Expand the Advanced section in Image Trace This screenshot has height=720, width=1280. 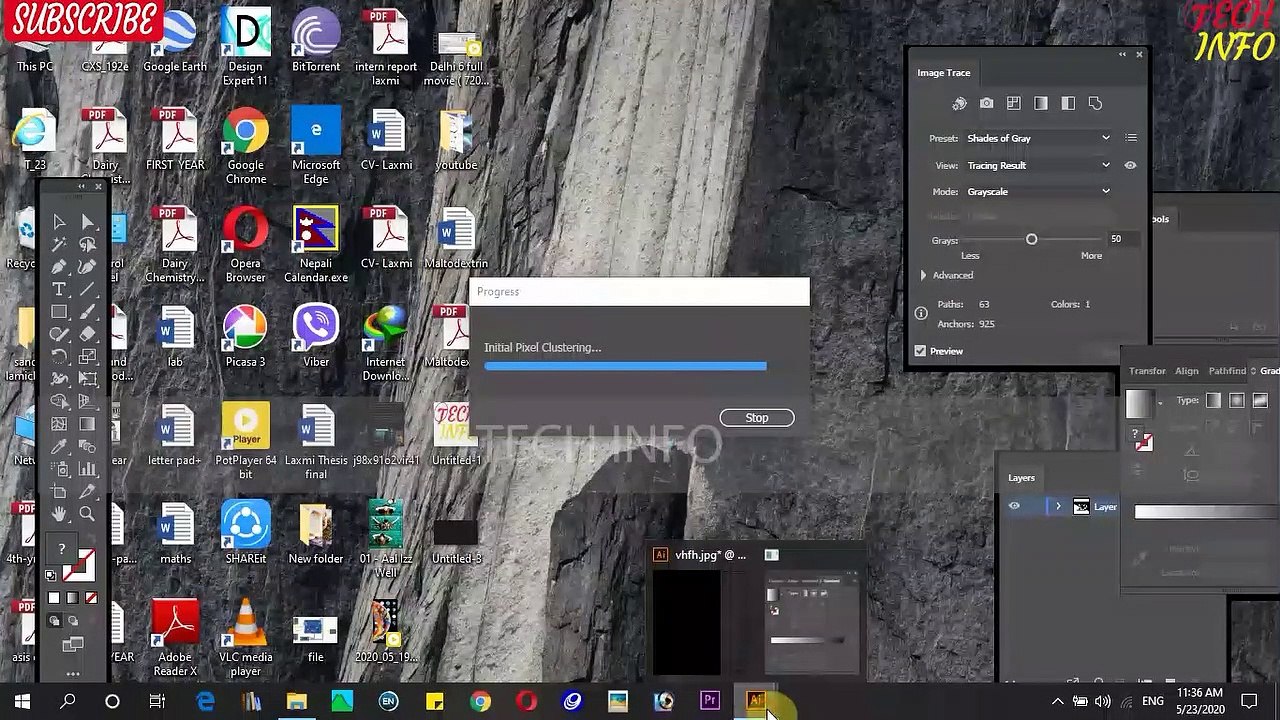924,275
